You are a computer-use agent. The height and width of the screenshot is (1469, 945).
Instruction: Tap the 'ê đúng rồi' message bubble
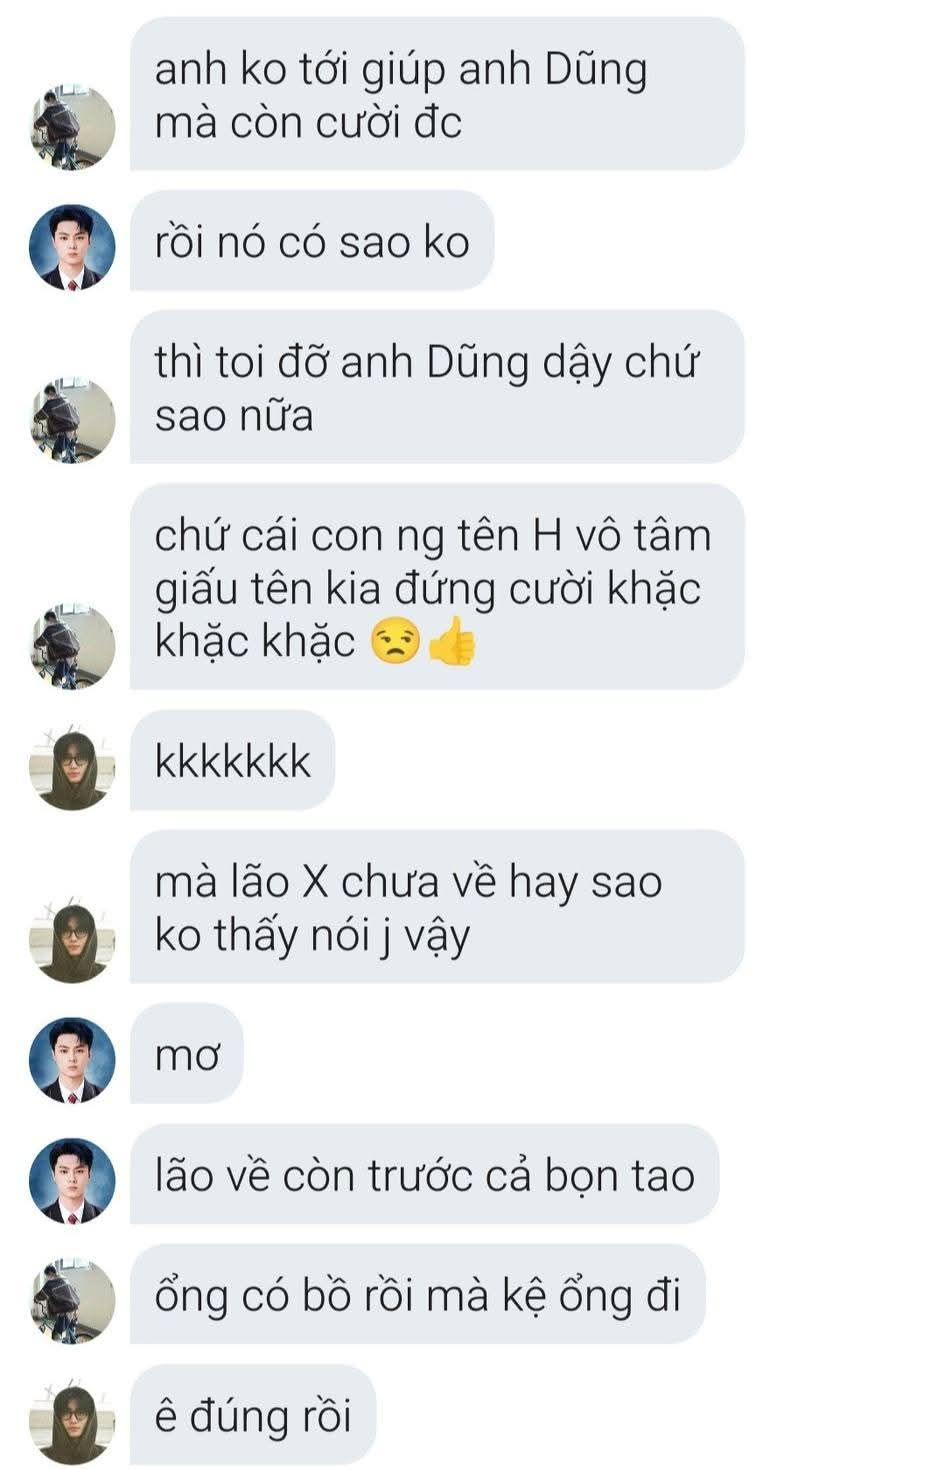tap(253, 1415)
